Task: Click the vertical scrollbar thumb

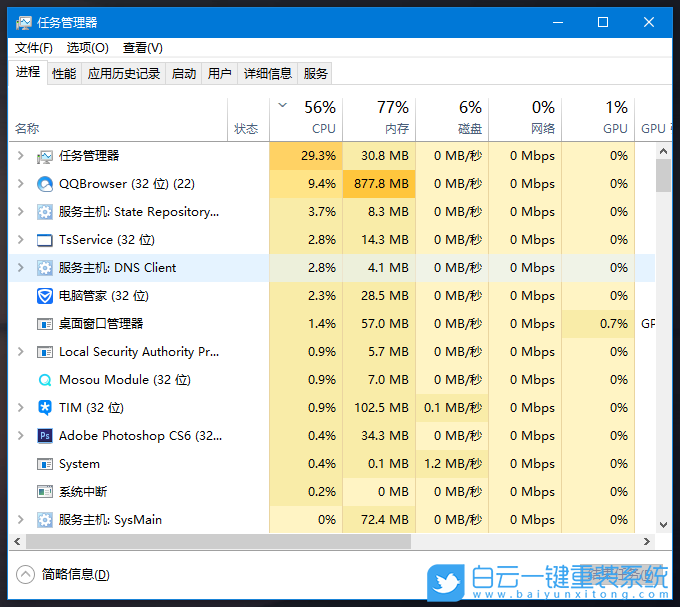Action: point(663,175)
